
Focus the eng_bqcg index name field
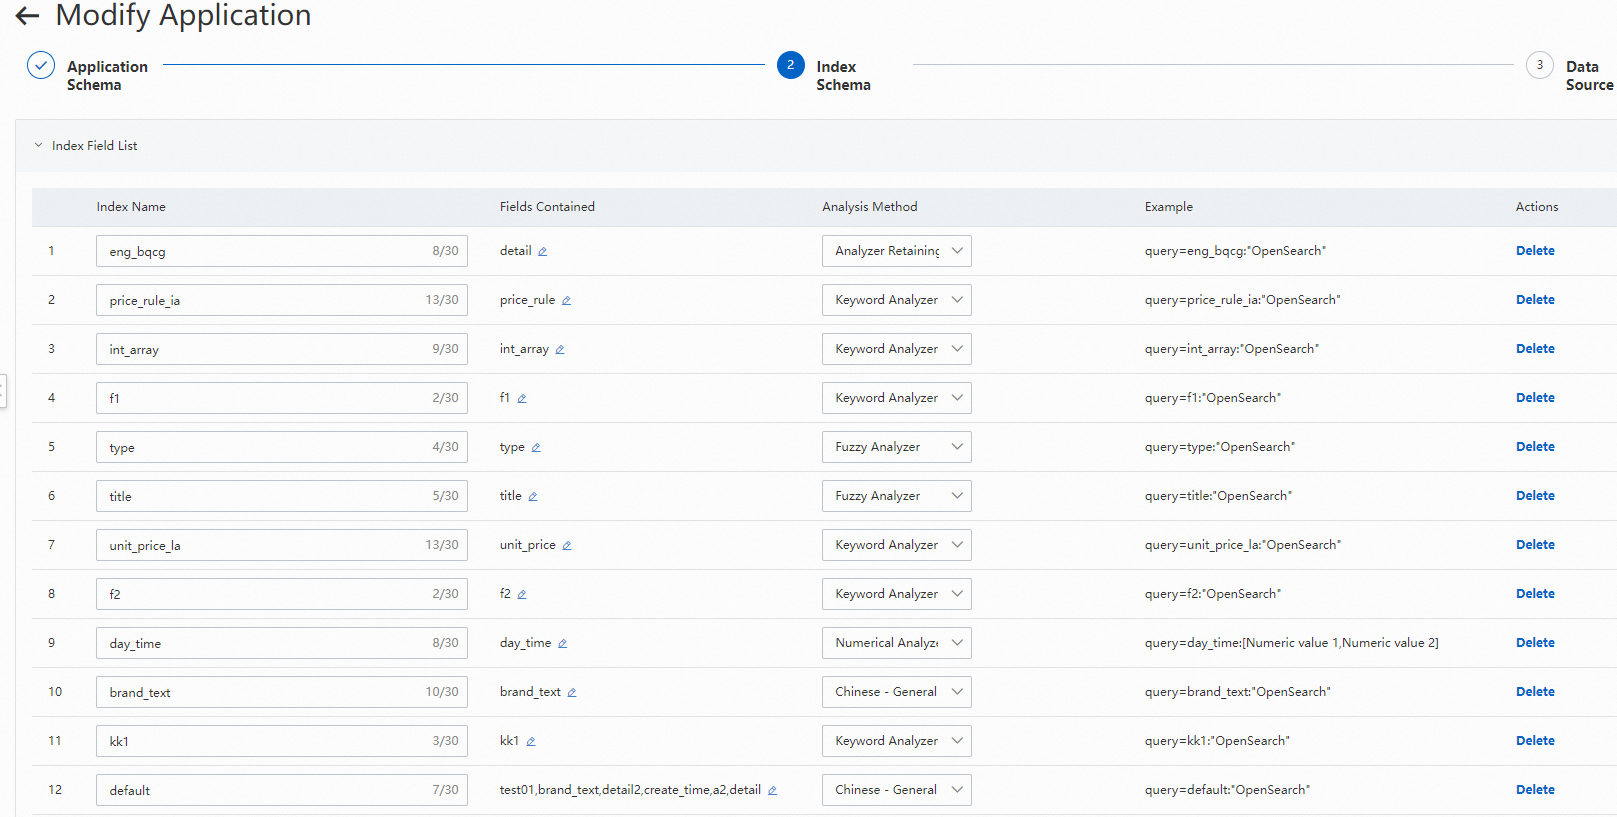point(282,251)
